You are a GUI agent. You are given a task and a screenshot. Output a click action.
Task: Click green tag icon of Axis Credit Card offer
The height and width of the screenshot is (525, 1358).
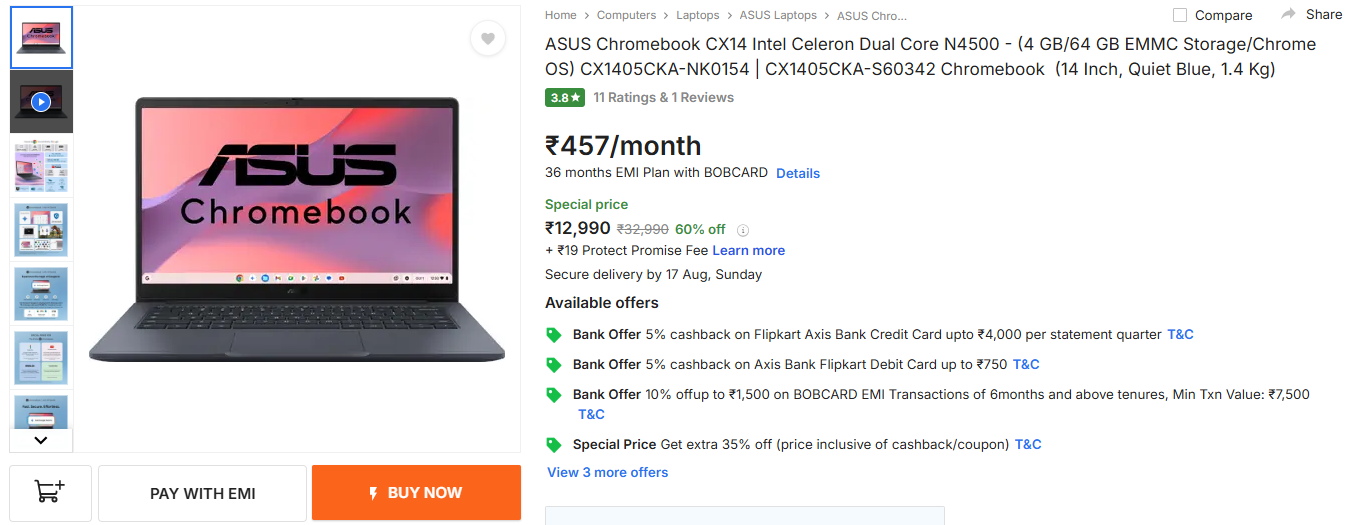point(554,335)
